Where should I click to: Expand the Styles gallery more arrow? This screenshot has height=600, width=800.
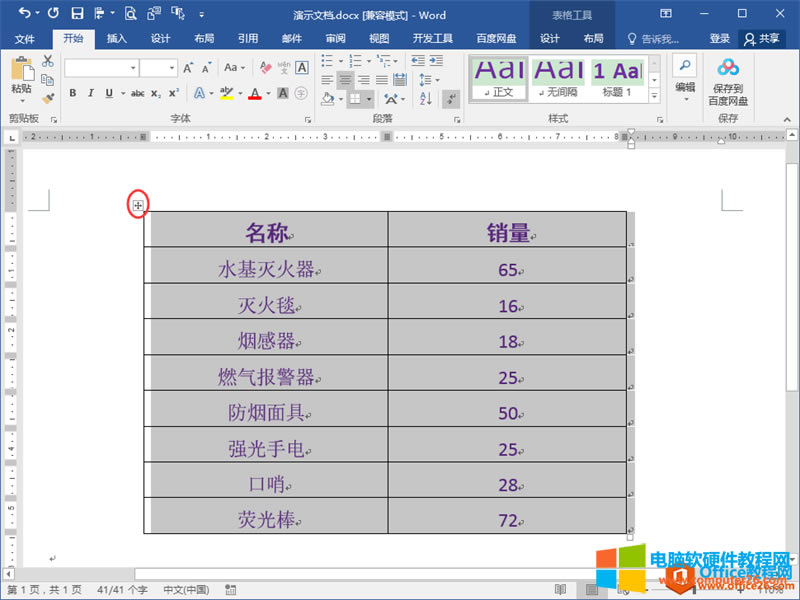point(655,96)
